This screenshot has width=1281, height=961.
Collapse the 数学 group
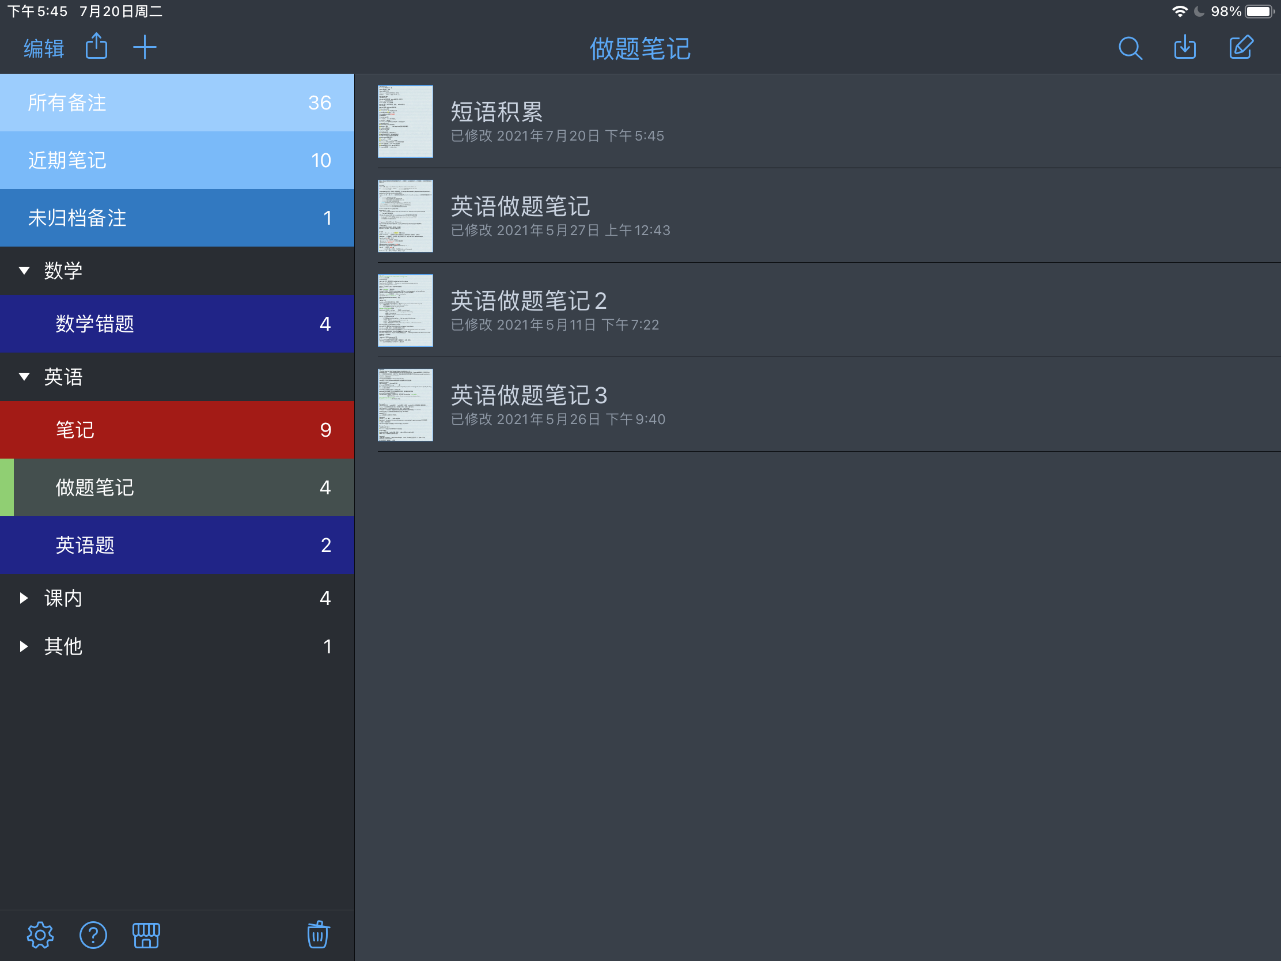pos(24,271)
